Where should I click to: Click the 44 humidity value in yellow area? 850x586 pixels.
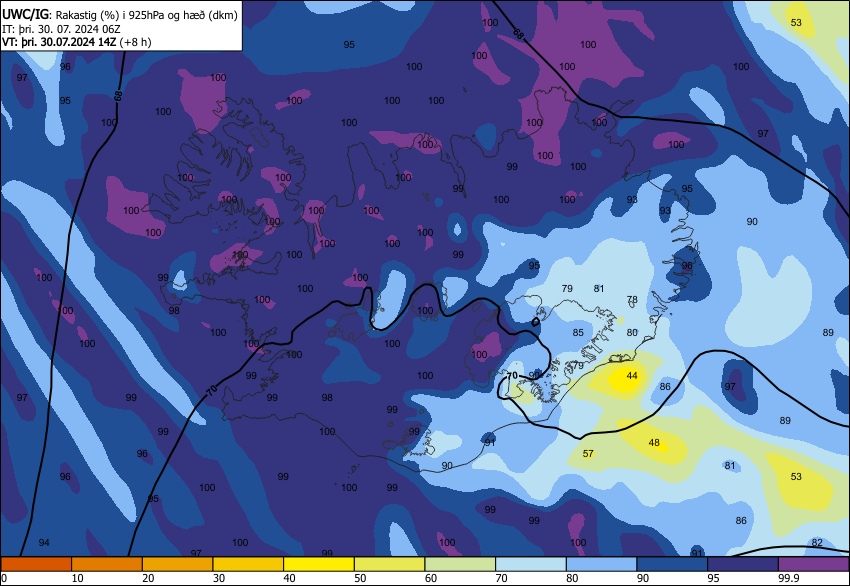click(x=632, y=375)
